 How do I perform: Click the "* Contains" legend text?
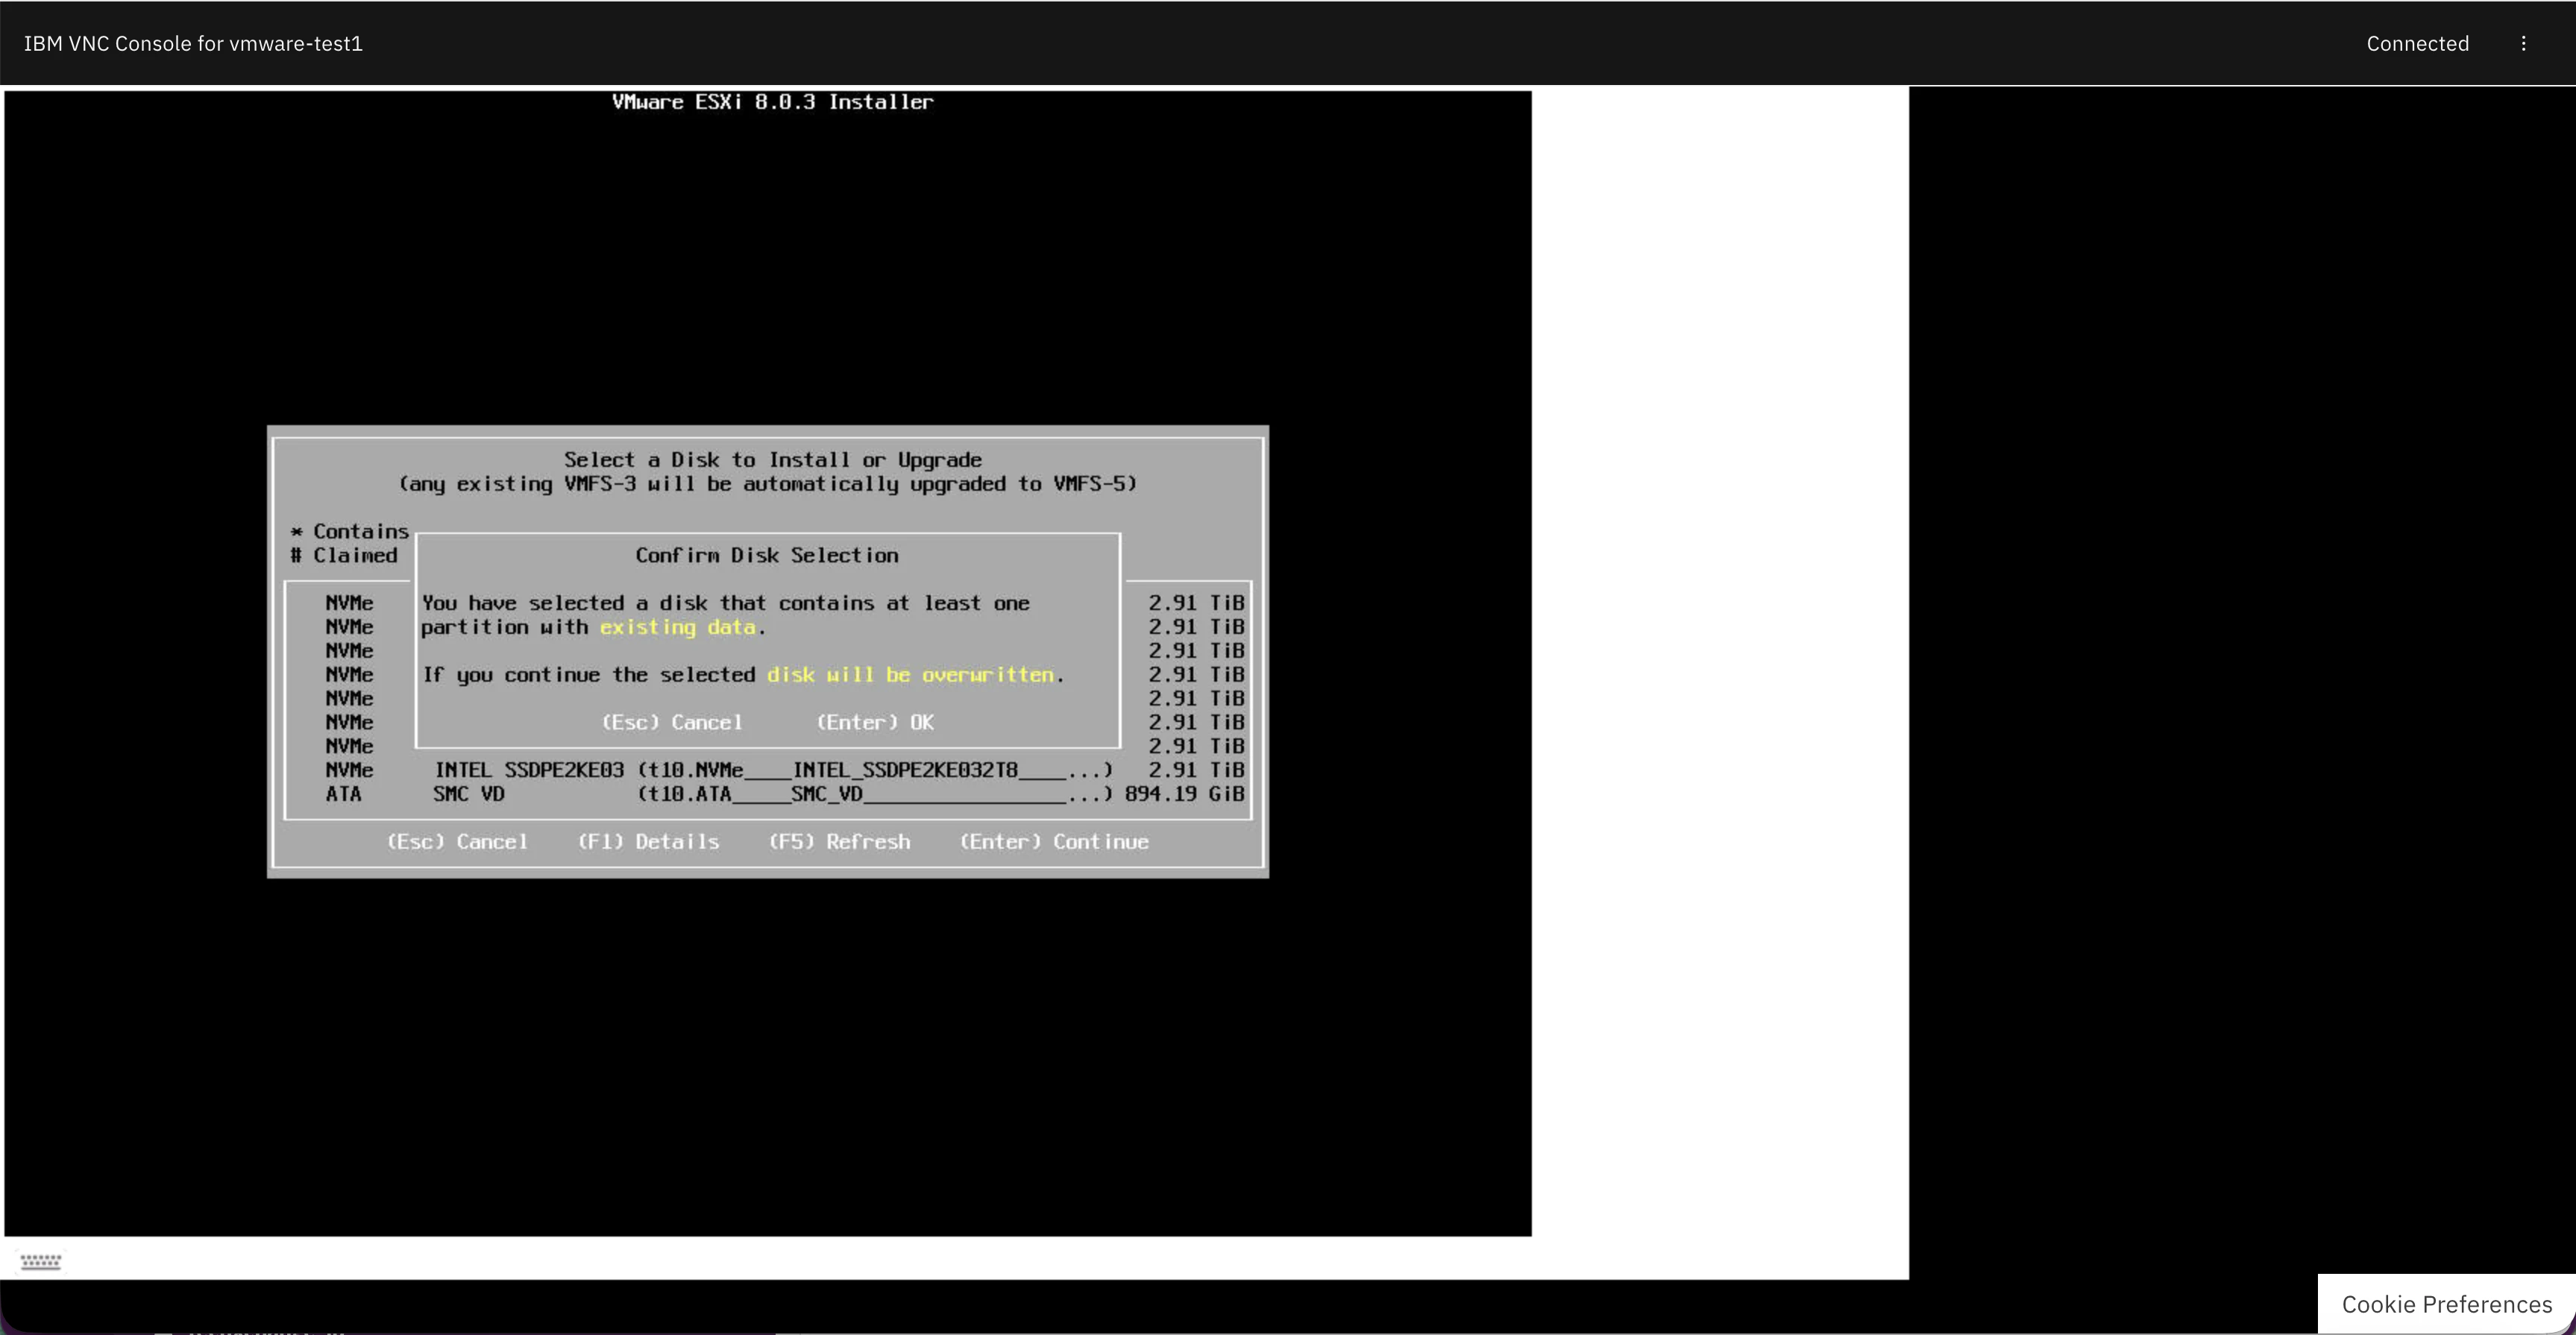350,531
